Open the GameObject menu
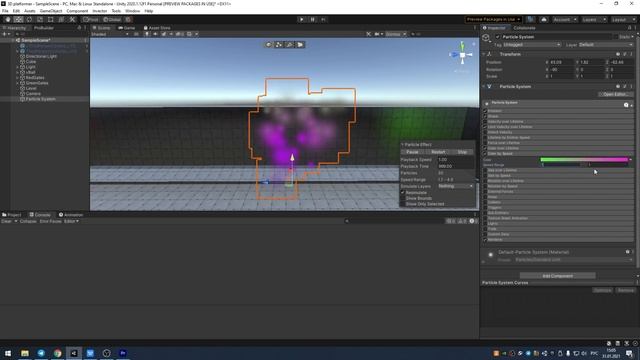640x360 pixels. (51, 11)
